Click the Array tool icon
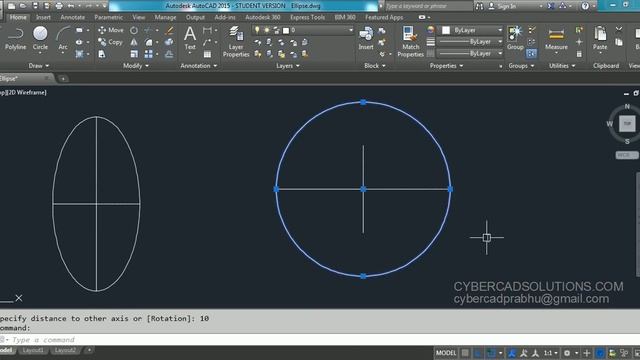Viewport: 640px width, 360px height. coord(149,54)
